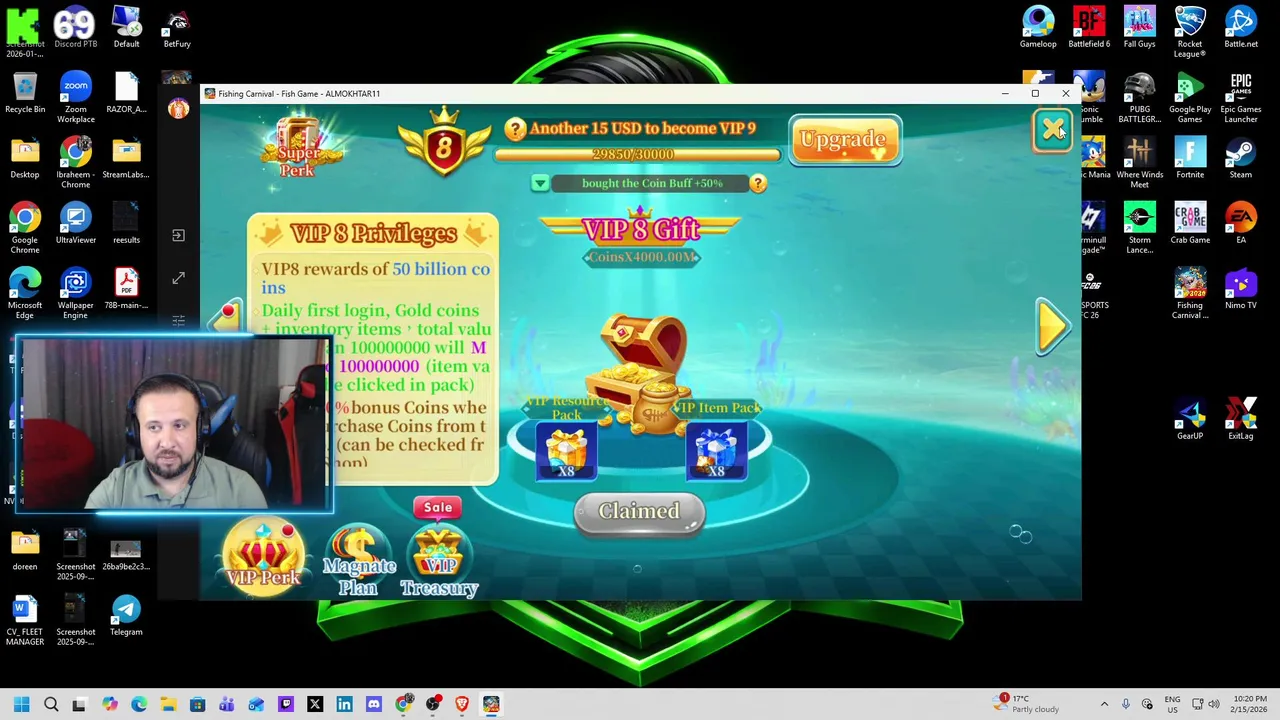Open Fall Guys desktop icon

pyautogui.click(x=1139, y=27)
